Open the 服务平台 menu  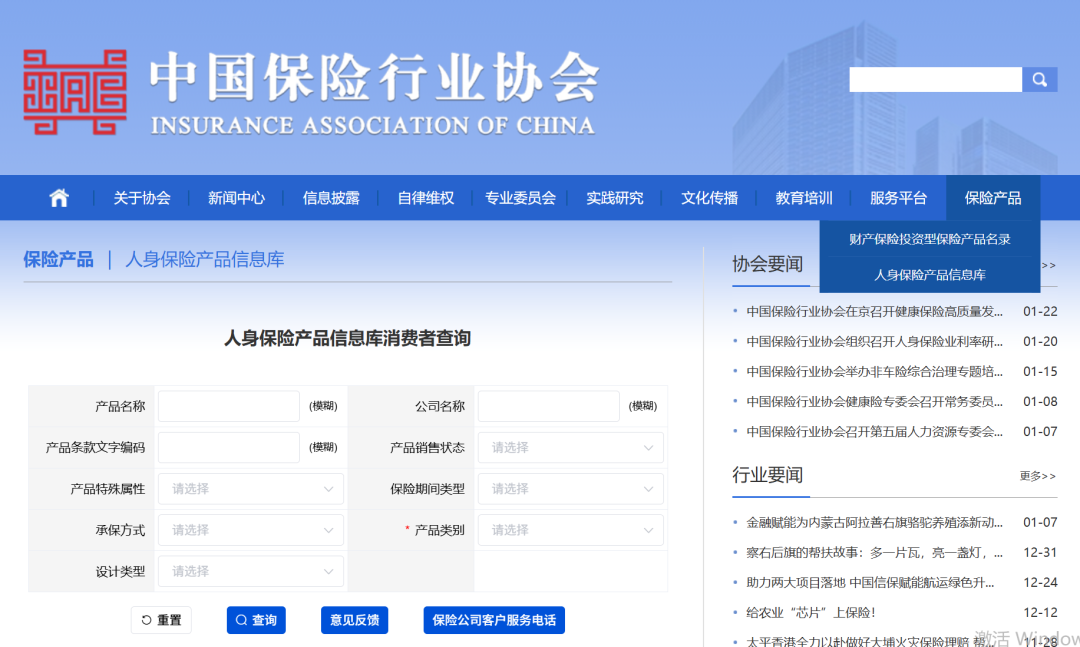point(898,198)
